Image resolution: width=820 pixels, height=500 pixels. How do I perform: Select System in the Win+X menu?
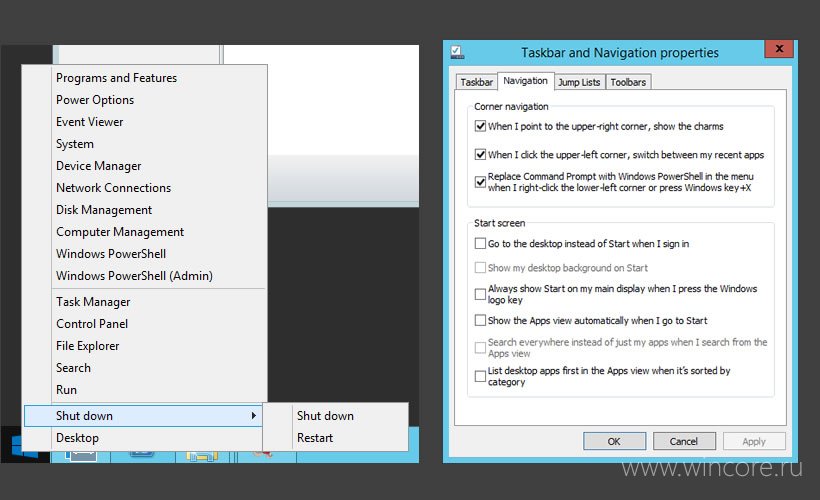pos(143,144)
